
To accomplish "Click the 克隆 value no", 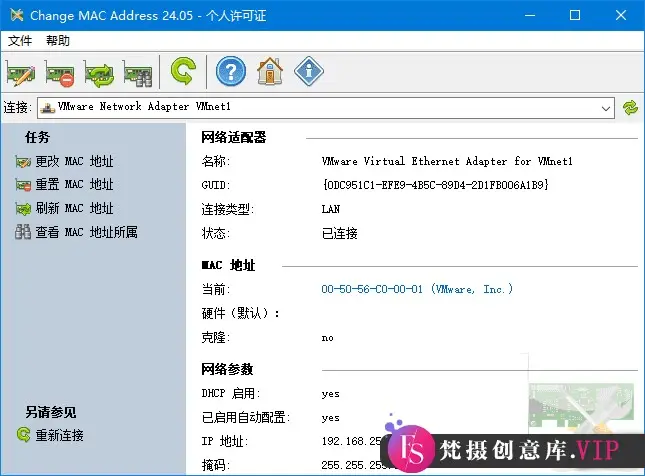I will point(327,338).
